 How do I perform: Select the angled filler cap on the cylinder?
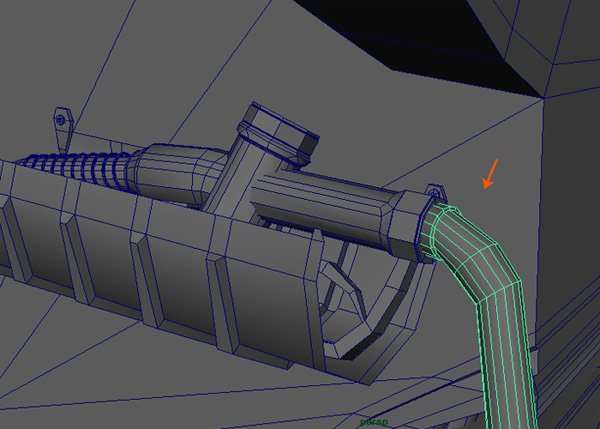[x=279, y=133]
